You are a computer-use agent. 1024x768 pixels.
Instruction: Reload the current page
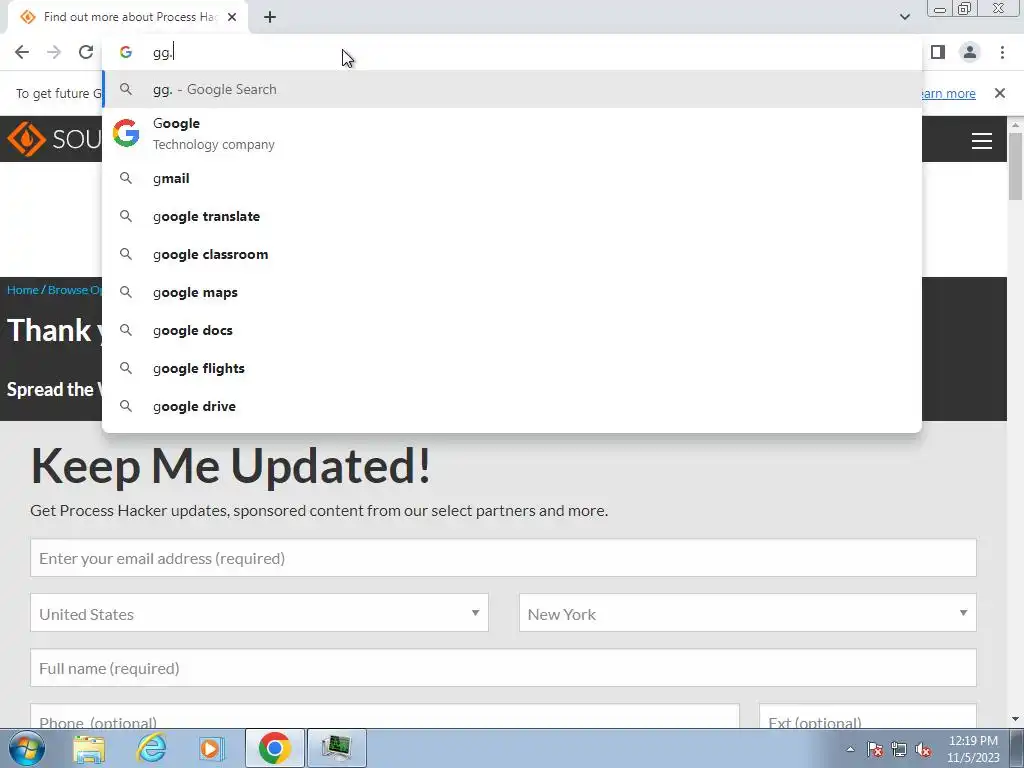tap(86, 52)
